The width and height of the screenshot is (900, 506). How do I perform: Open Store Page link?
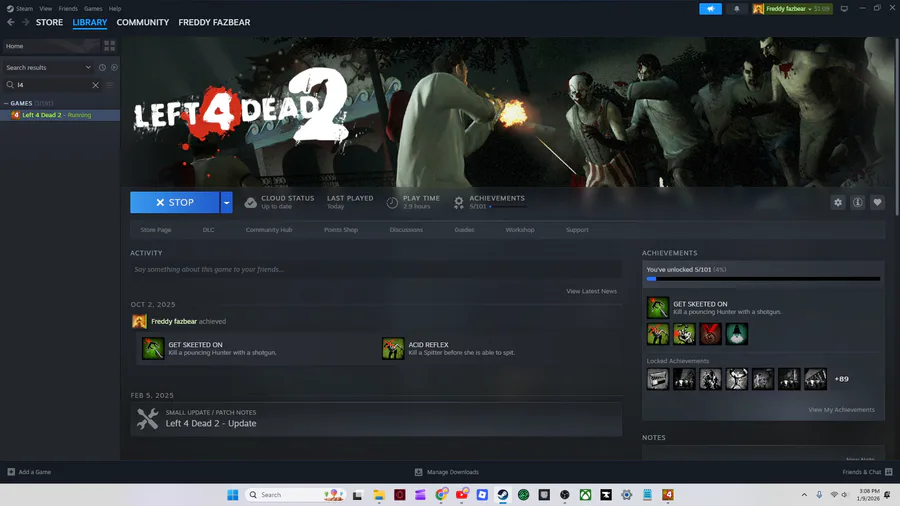coord(156,230)
